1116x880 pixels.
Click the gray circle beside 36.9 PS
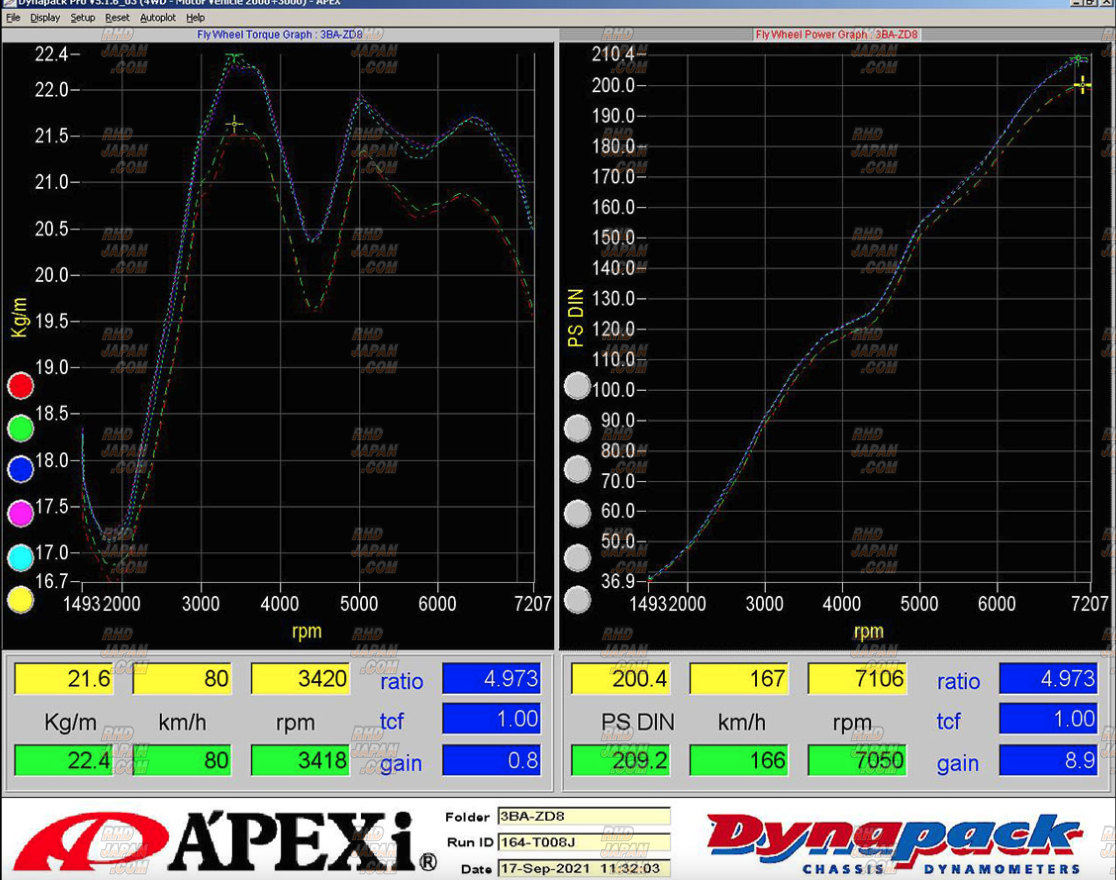(x=577, y=599)
